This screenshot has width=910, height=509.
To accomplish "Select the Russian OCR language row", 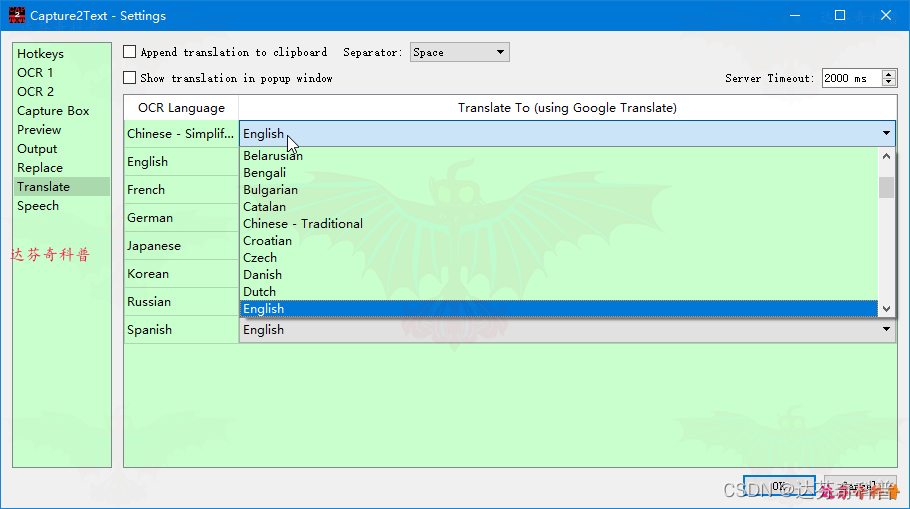I will tap(180, 302).
